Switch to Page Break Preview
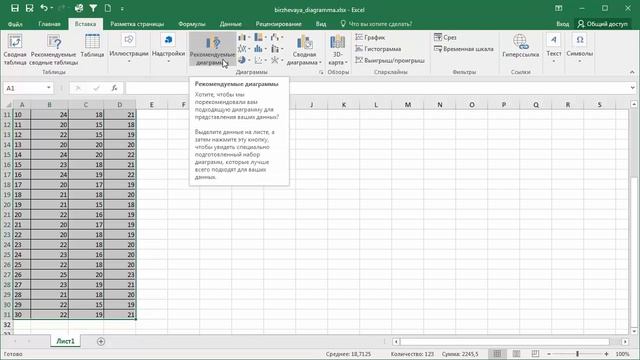 click(x=535, y=354)
